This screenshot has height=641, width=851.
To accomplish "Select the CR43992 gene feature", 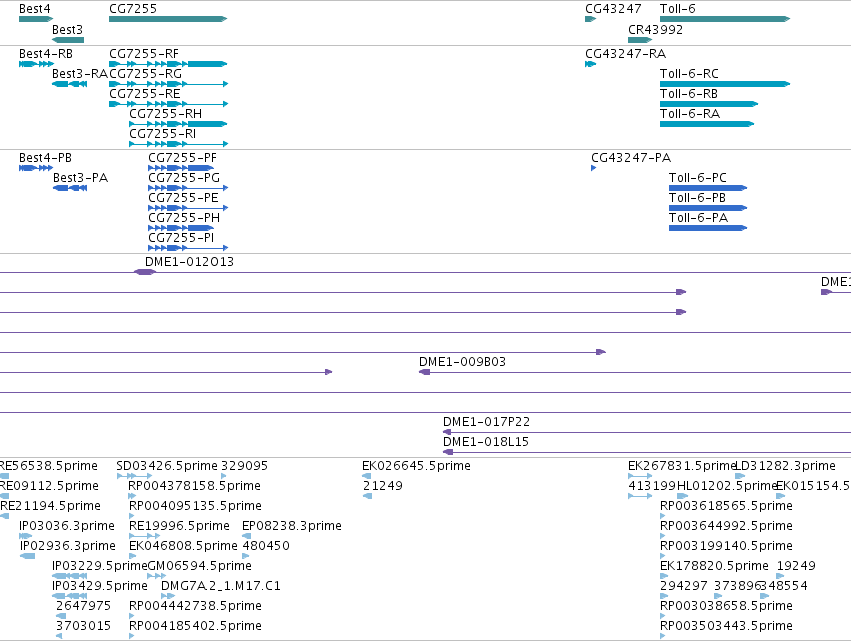I will [x=640, y=40].
